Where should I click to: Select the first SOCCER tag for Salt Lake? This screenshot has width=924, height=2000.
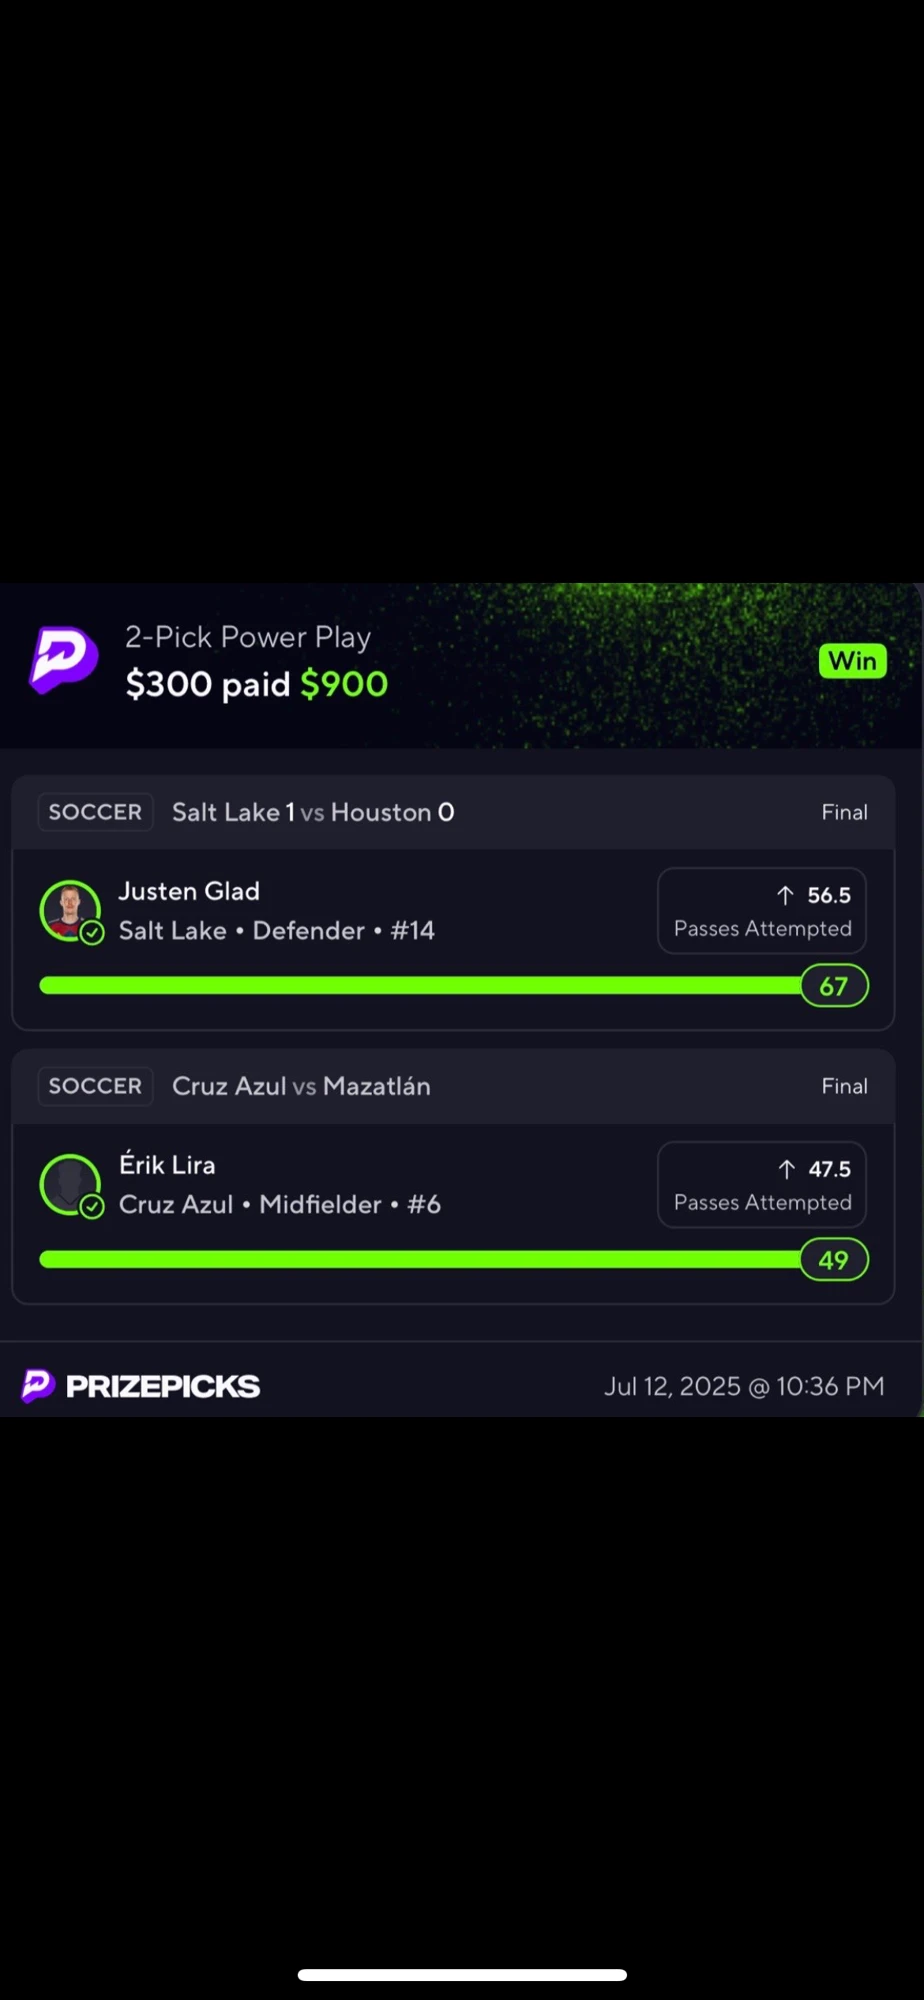click(x=95, y=812)
